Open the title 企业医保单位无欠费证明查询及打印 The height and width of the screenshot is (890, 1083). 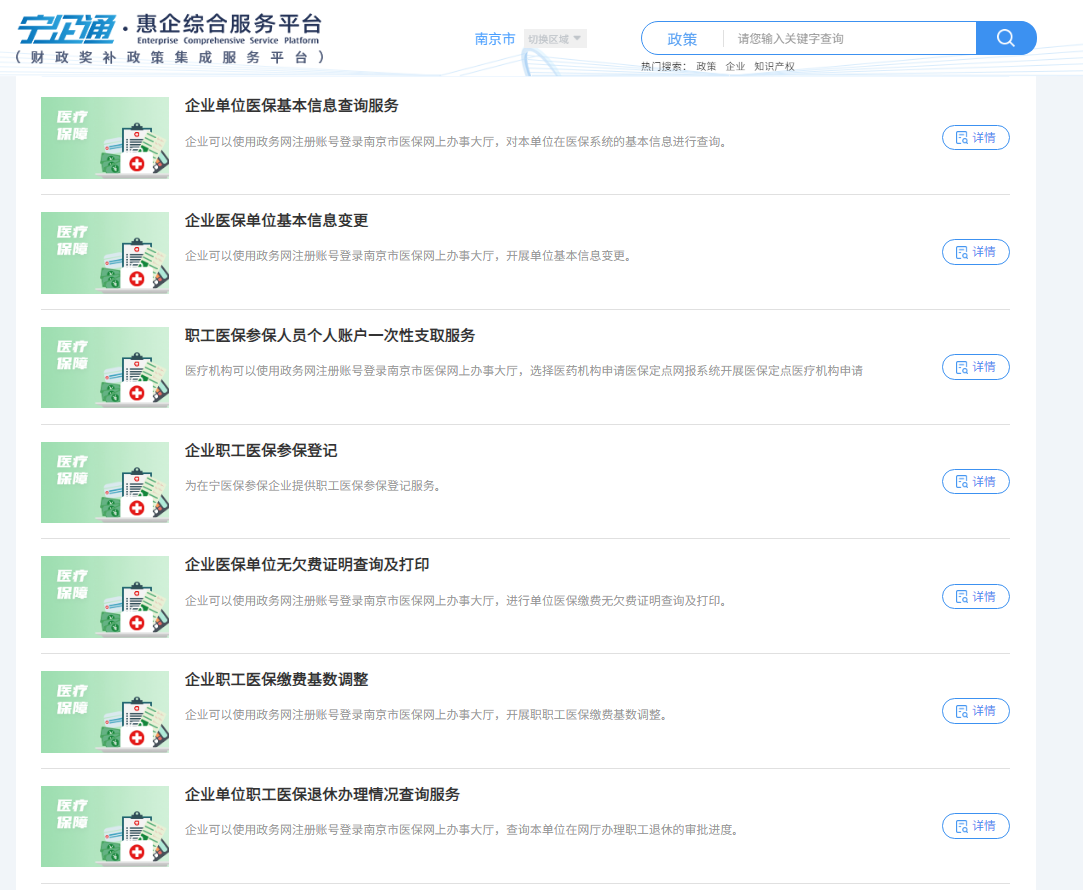307,565
